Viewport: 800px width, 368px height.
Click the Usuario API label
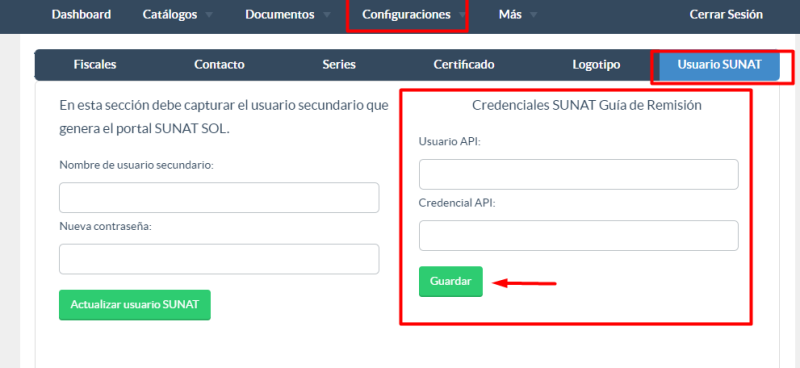point(450,142)
